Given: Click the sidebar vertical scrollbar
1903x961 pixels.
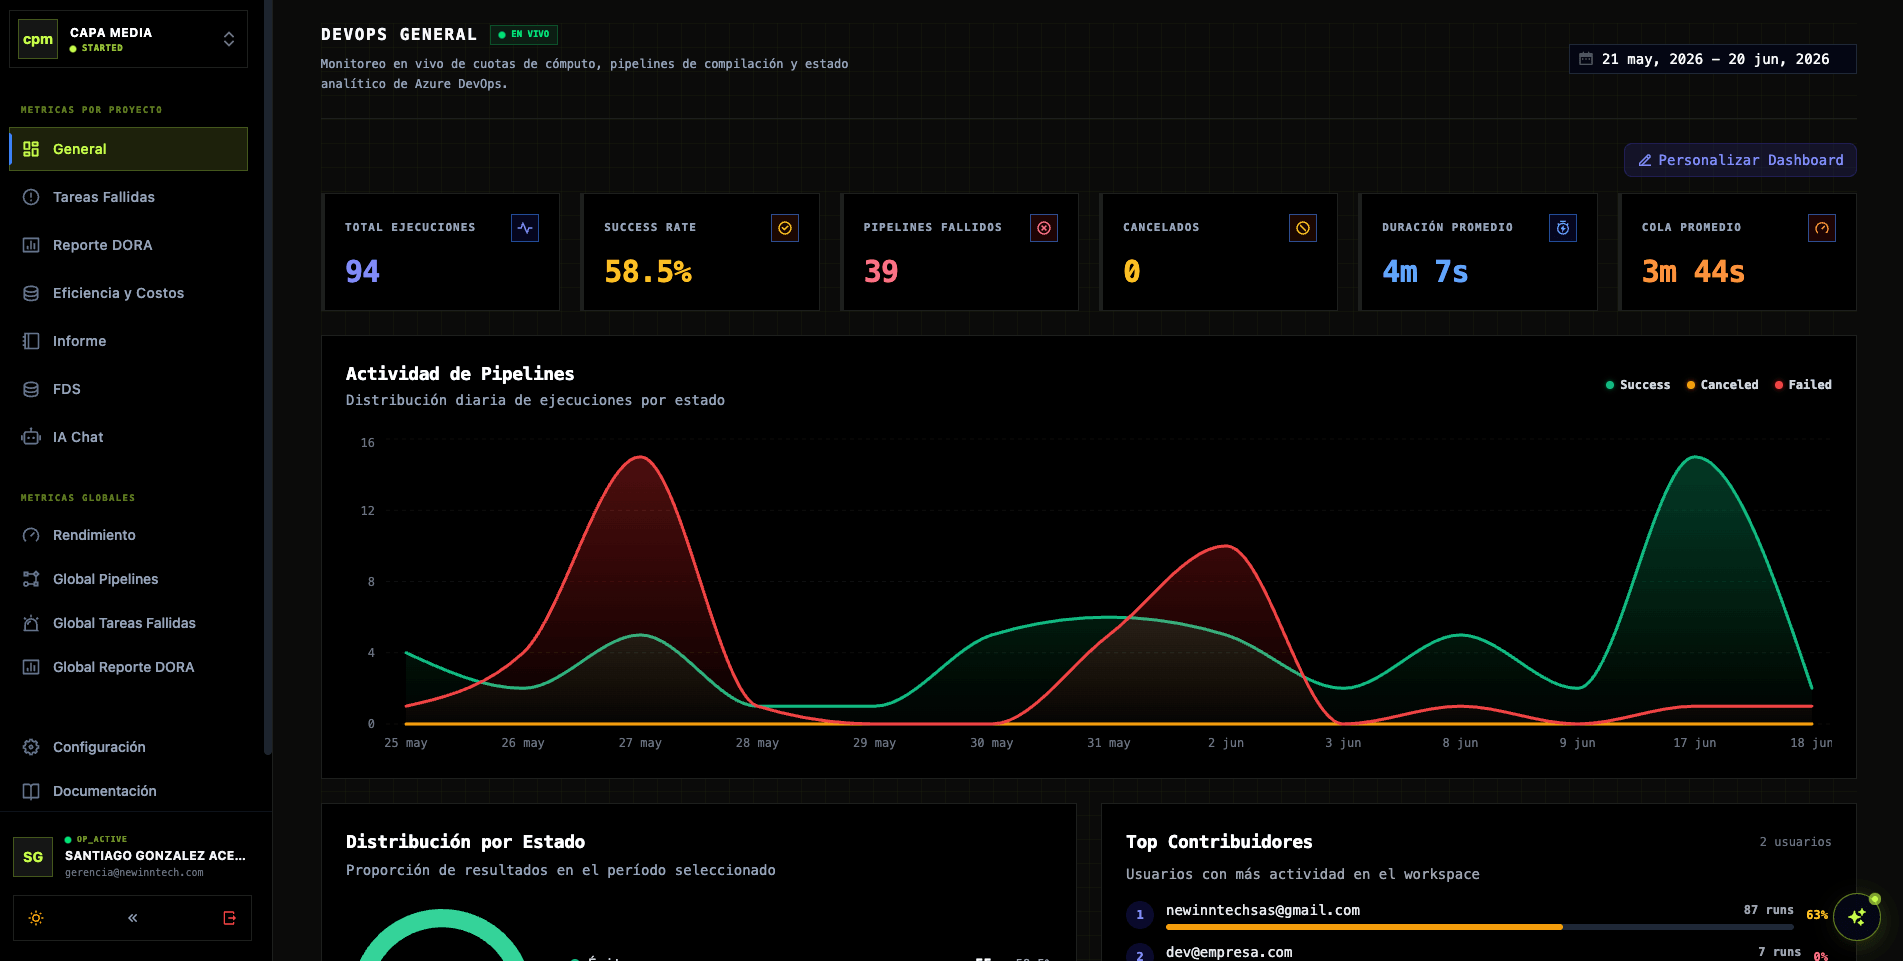Looking at the screenshot, I should point(267,378).
